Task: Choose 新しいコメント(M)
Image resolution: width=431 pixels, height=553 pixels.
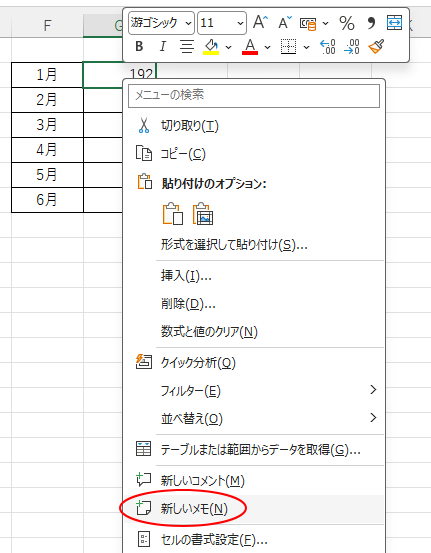Action: 254,480
